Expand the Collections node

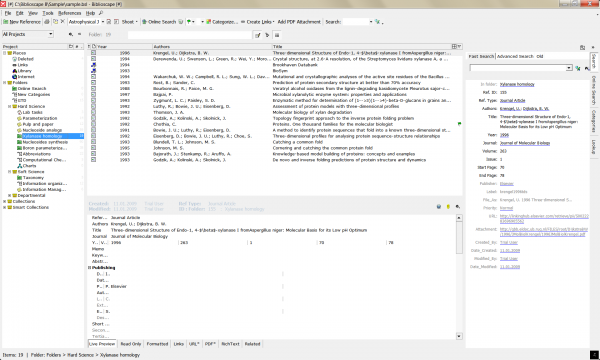5,201
